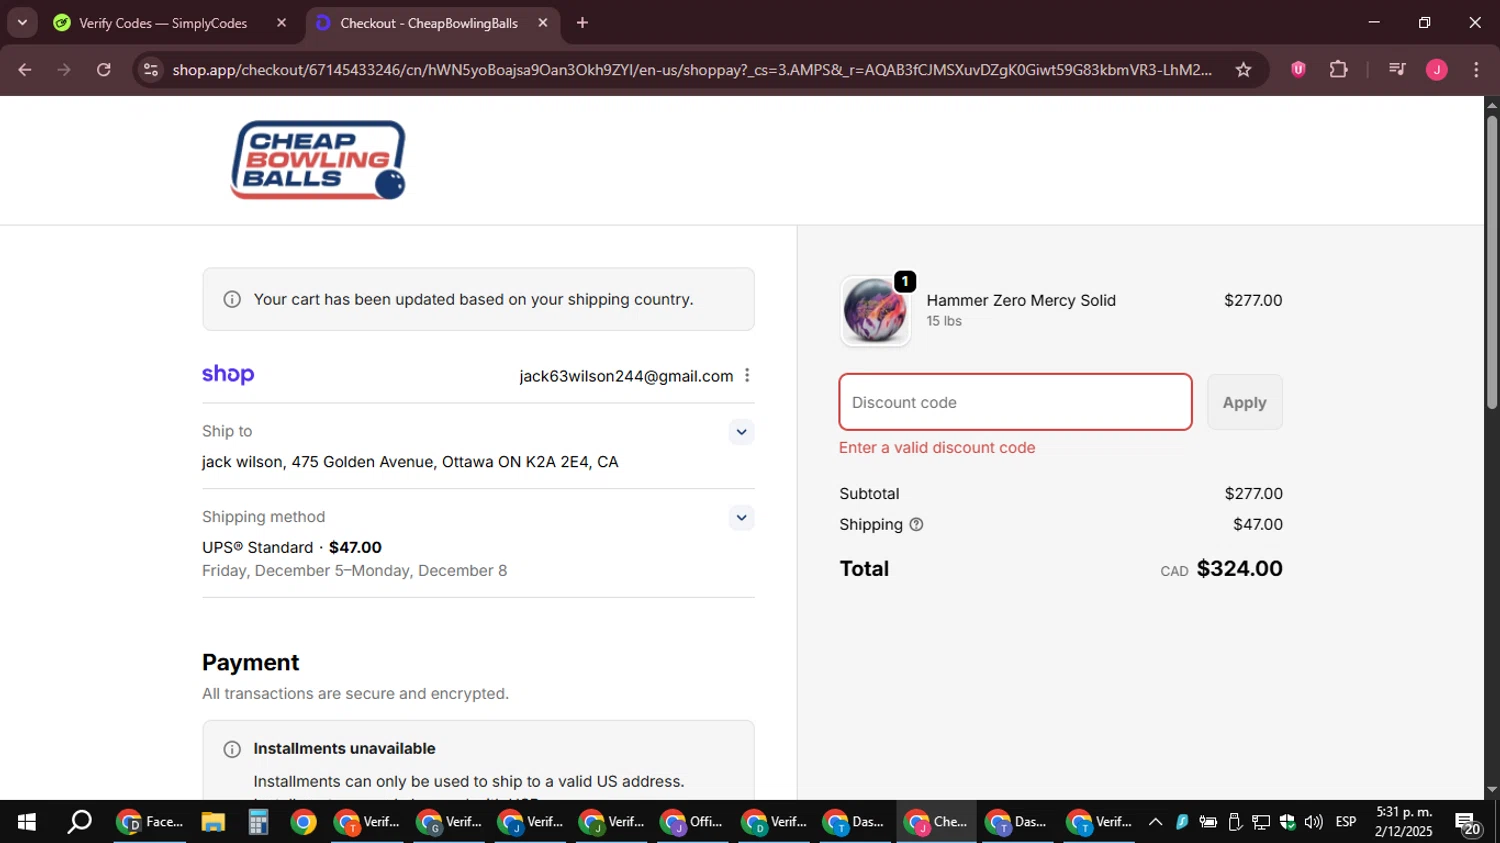Open the uBlock shield extension
Screen dimensions: 1500x843
pos(1298,70)
